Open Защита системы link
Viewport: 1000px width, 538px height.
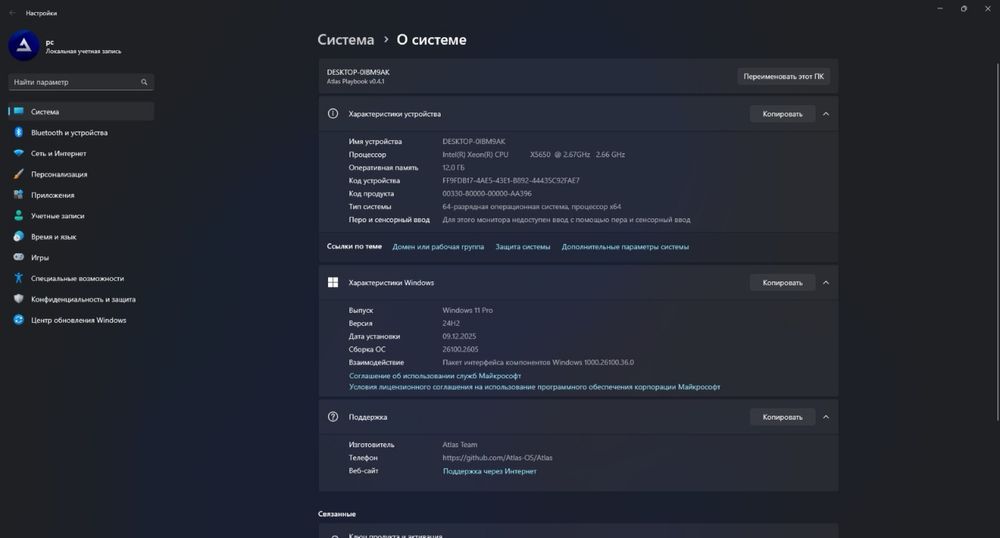click(522, 246)
